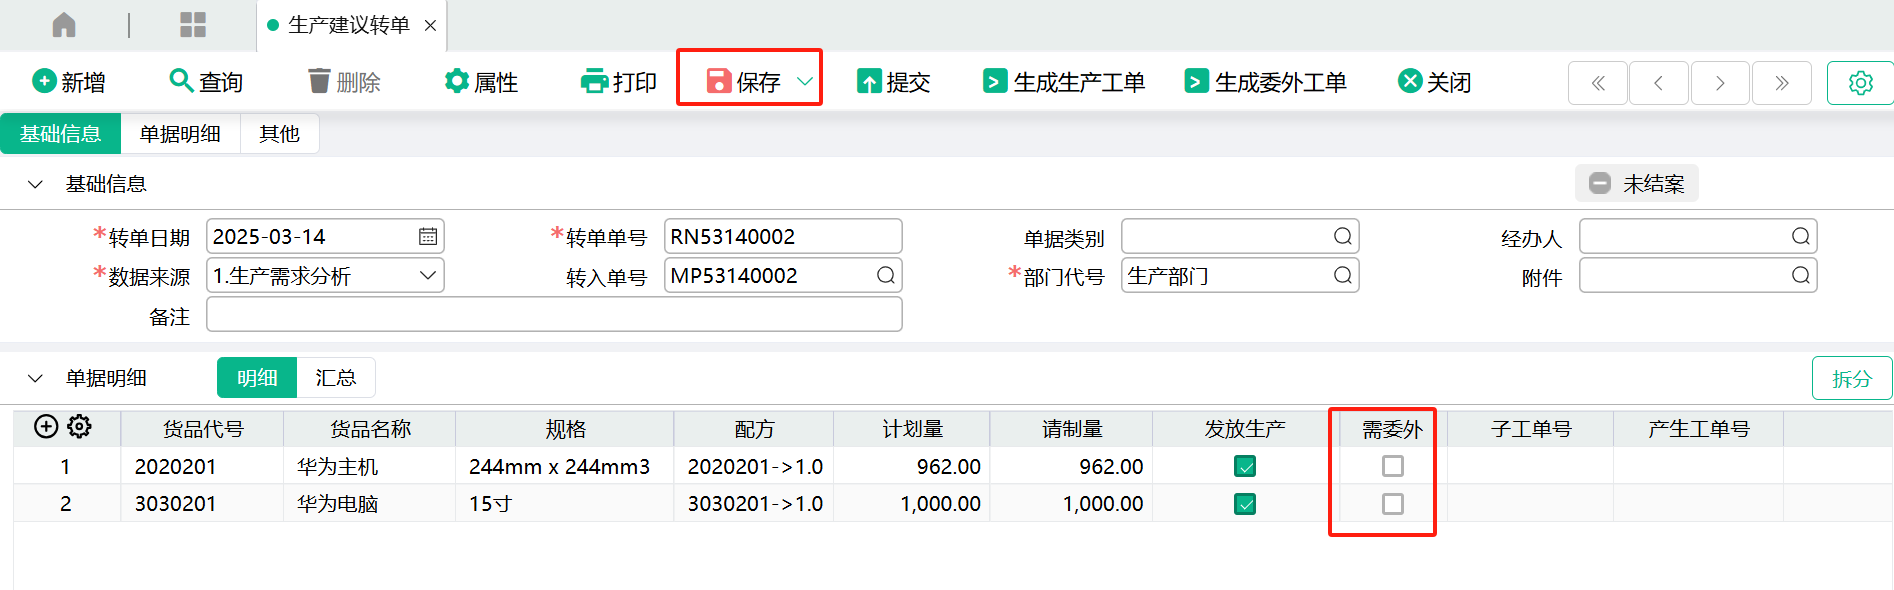Open the 数据来源 dropdown list
The width and height of the screenshot is (1894, 590).
click(428, 276)
